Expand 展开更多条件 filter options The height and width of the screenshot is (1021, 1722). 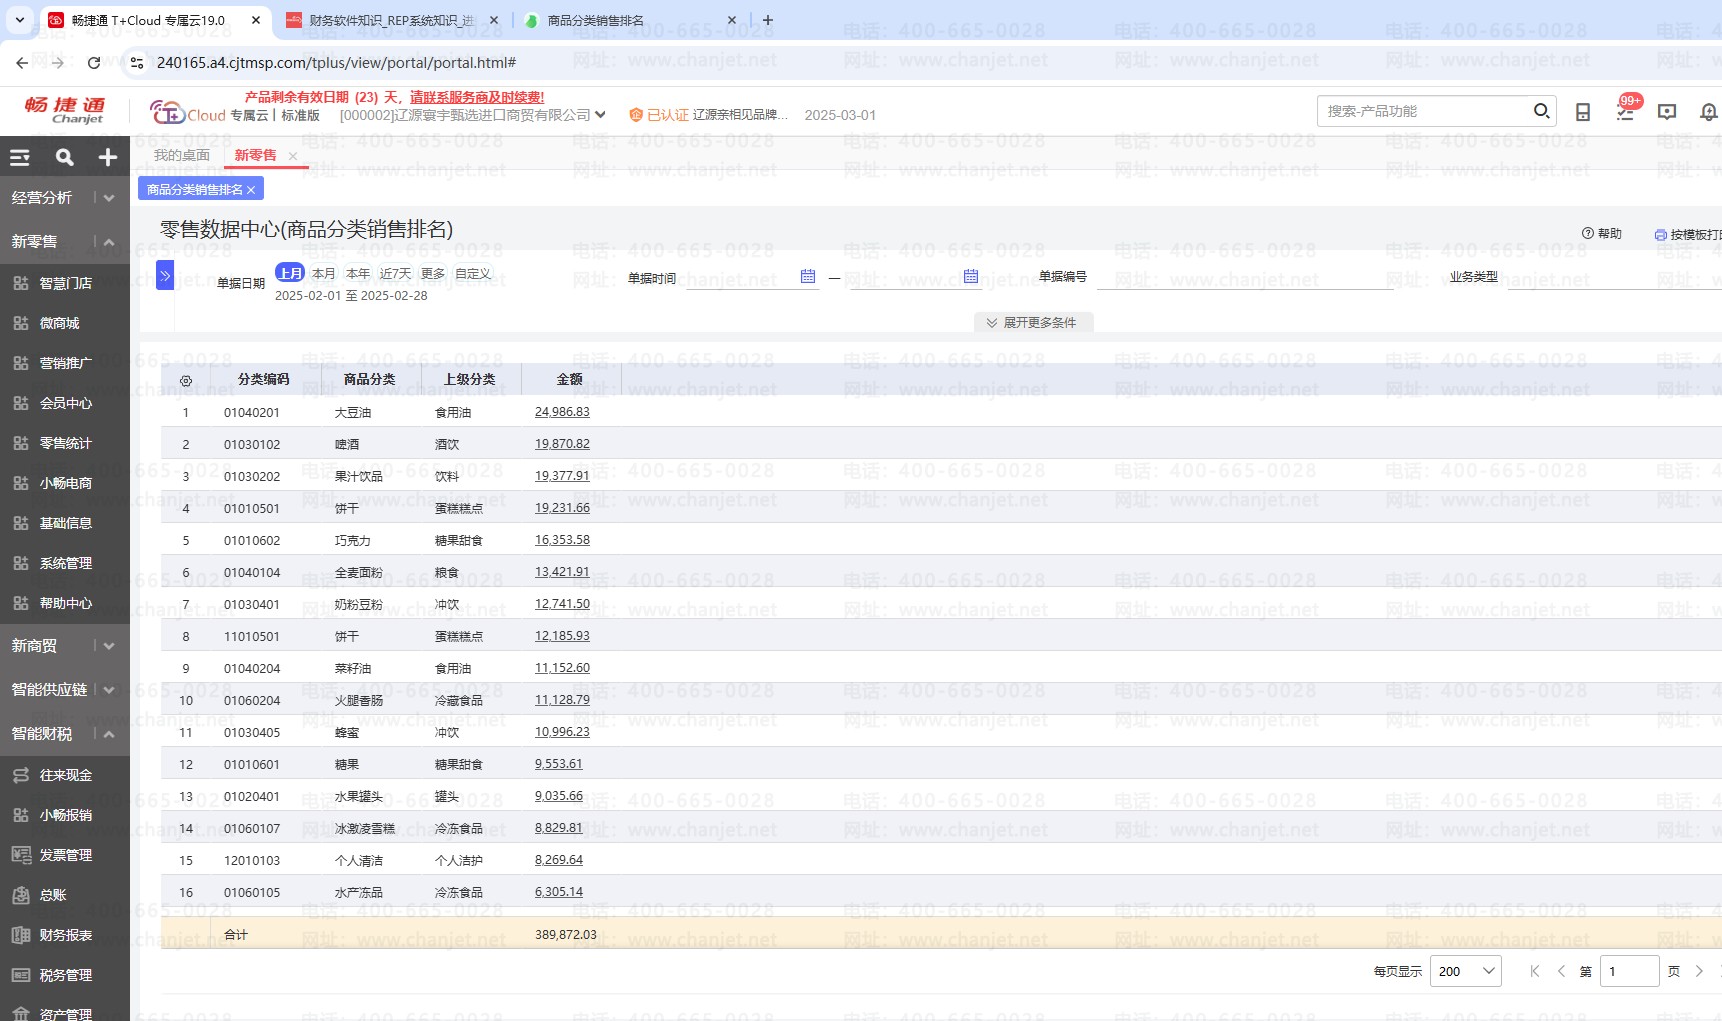click(x=1033, y=322)
